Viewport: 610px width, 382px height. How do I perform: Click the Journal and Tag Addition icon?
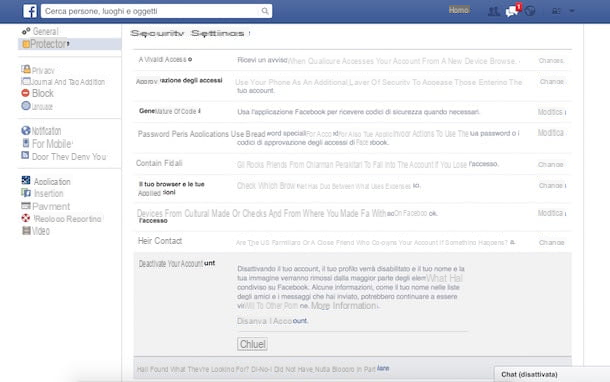(25, 81)
